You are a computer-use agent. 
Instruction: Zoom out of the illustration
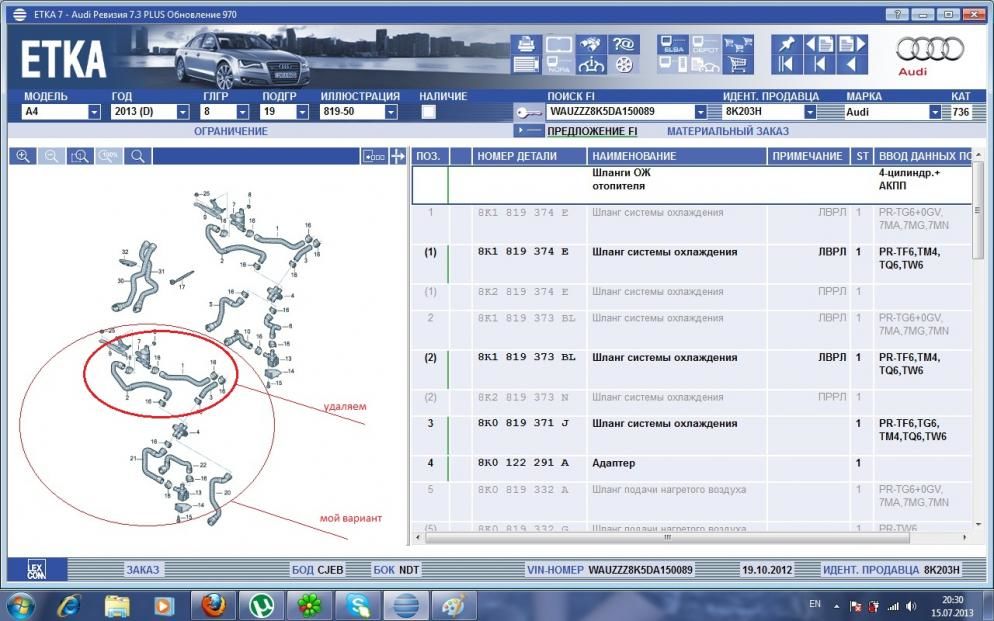51,156
